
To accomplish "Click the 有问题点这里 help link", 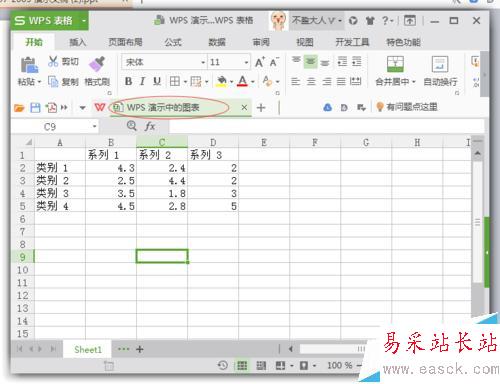I will [407, 107].
